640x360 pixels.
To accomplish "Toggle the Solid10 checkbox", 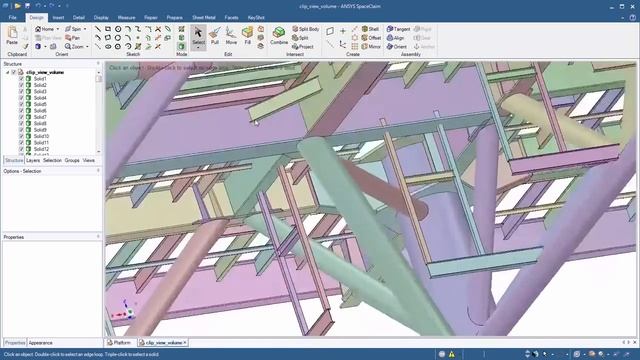I will click(21, 136).
